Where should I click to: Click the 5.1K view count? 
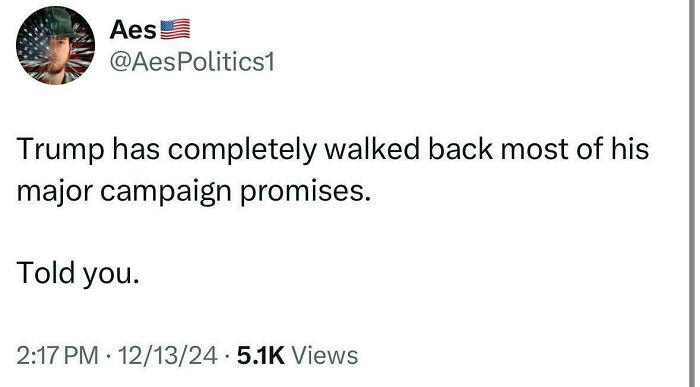[261, 355]
